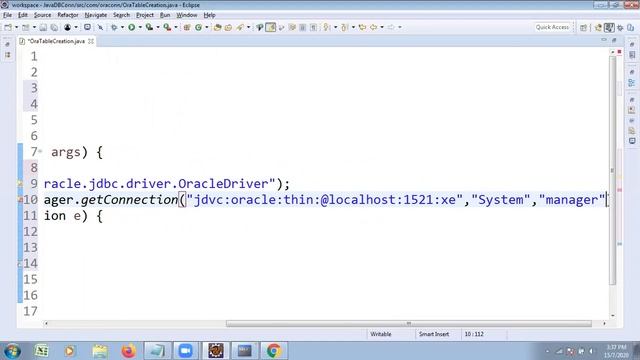This screenshot has width=640, height=360.
Task: Click the horizontal scrollbar thumb in editor
Action: click(x=409, y=324)
